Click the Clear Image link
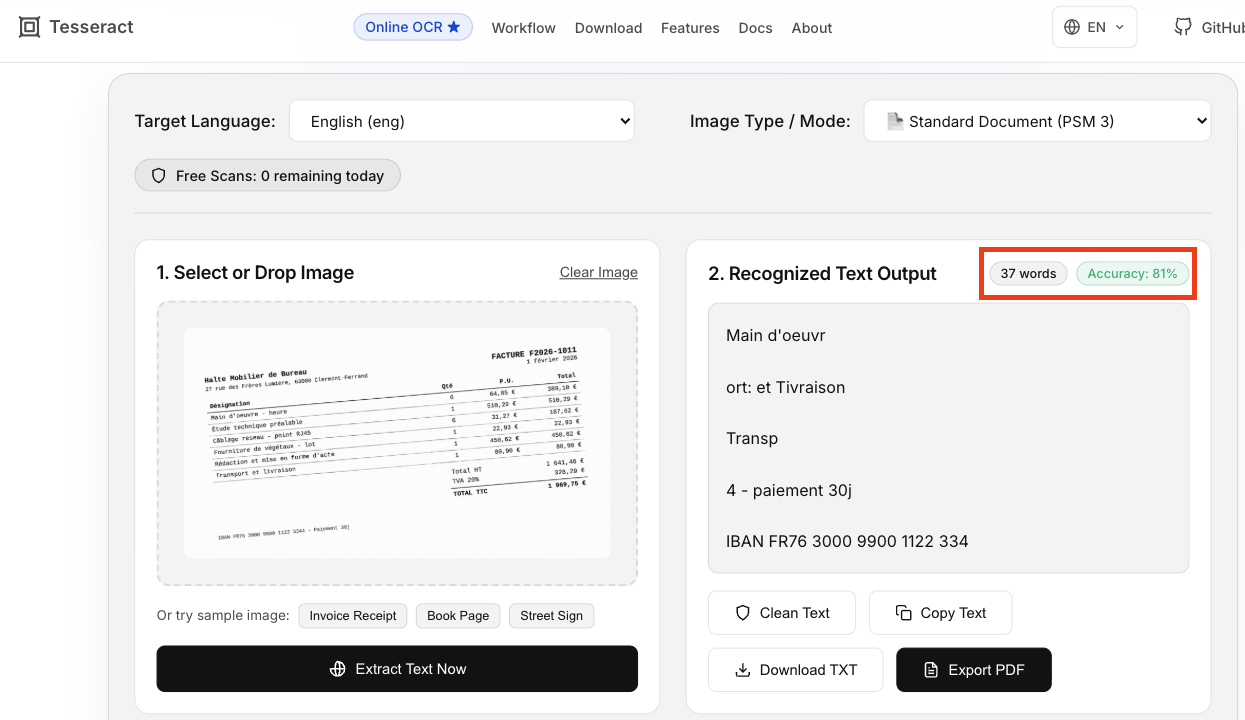Image resolution: width=1245 pixels, height=720 pixels. pyautogui.click(x=598, y=272)
